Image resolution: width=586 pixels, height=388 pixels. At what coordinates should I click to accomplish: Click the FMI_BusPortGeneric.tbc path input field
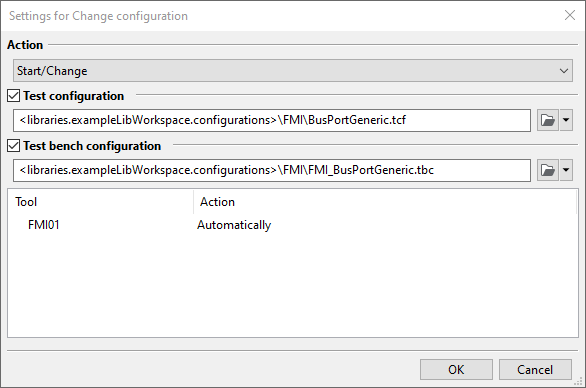(272, 170)
